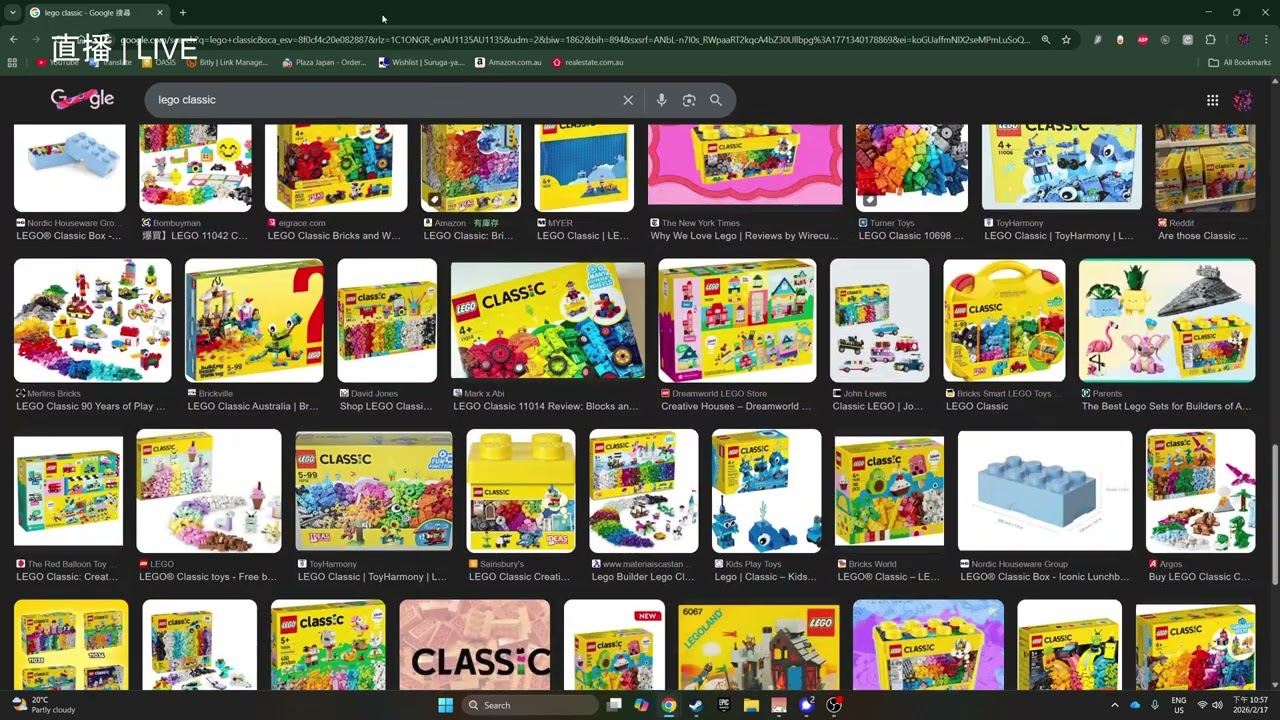Open the realestate.com.au bookmark
The height and width of the screenshot is (720, 1280).
coord(587,62)
